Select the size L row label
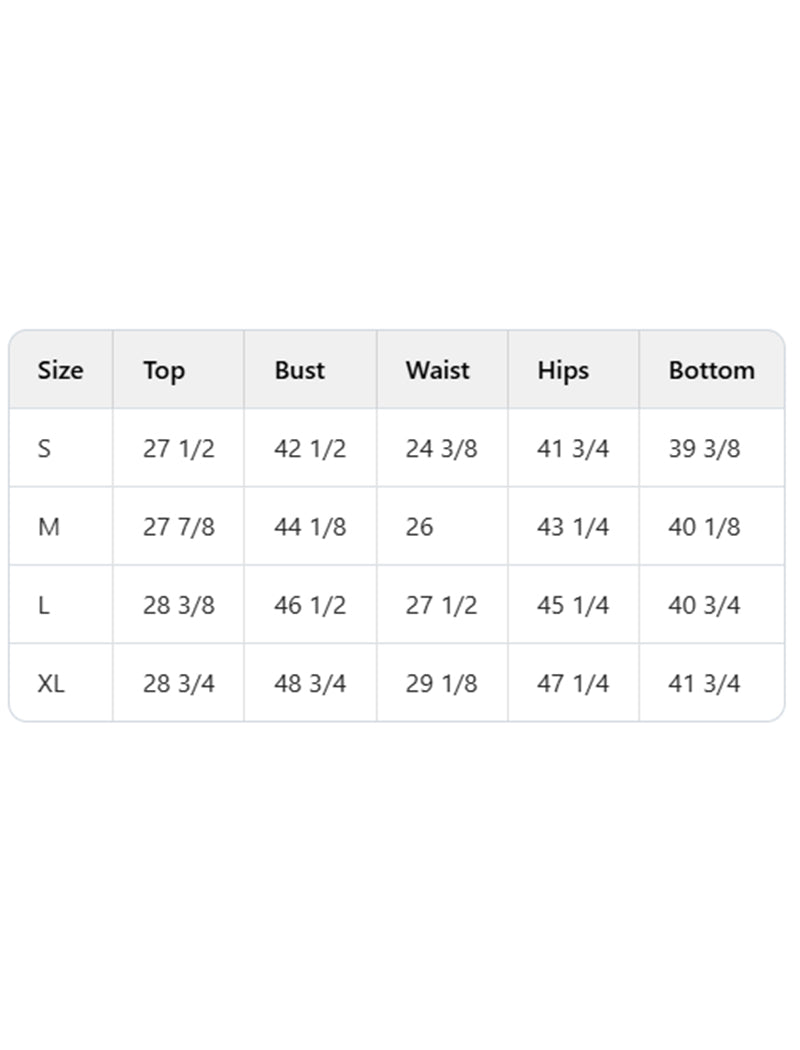 44,605
